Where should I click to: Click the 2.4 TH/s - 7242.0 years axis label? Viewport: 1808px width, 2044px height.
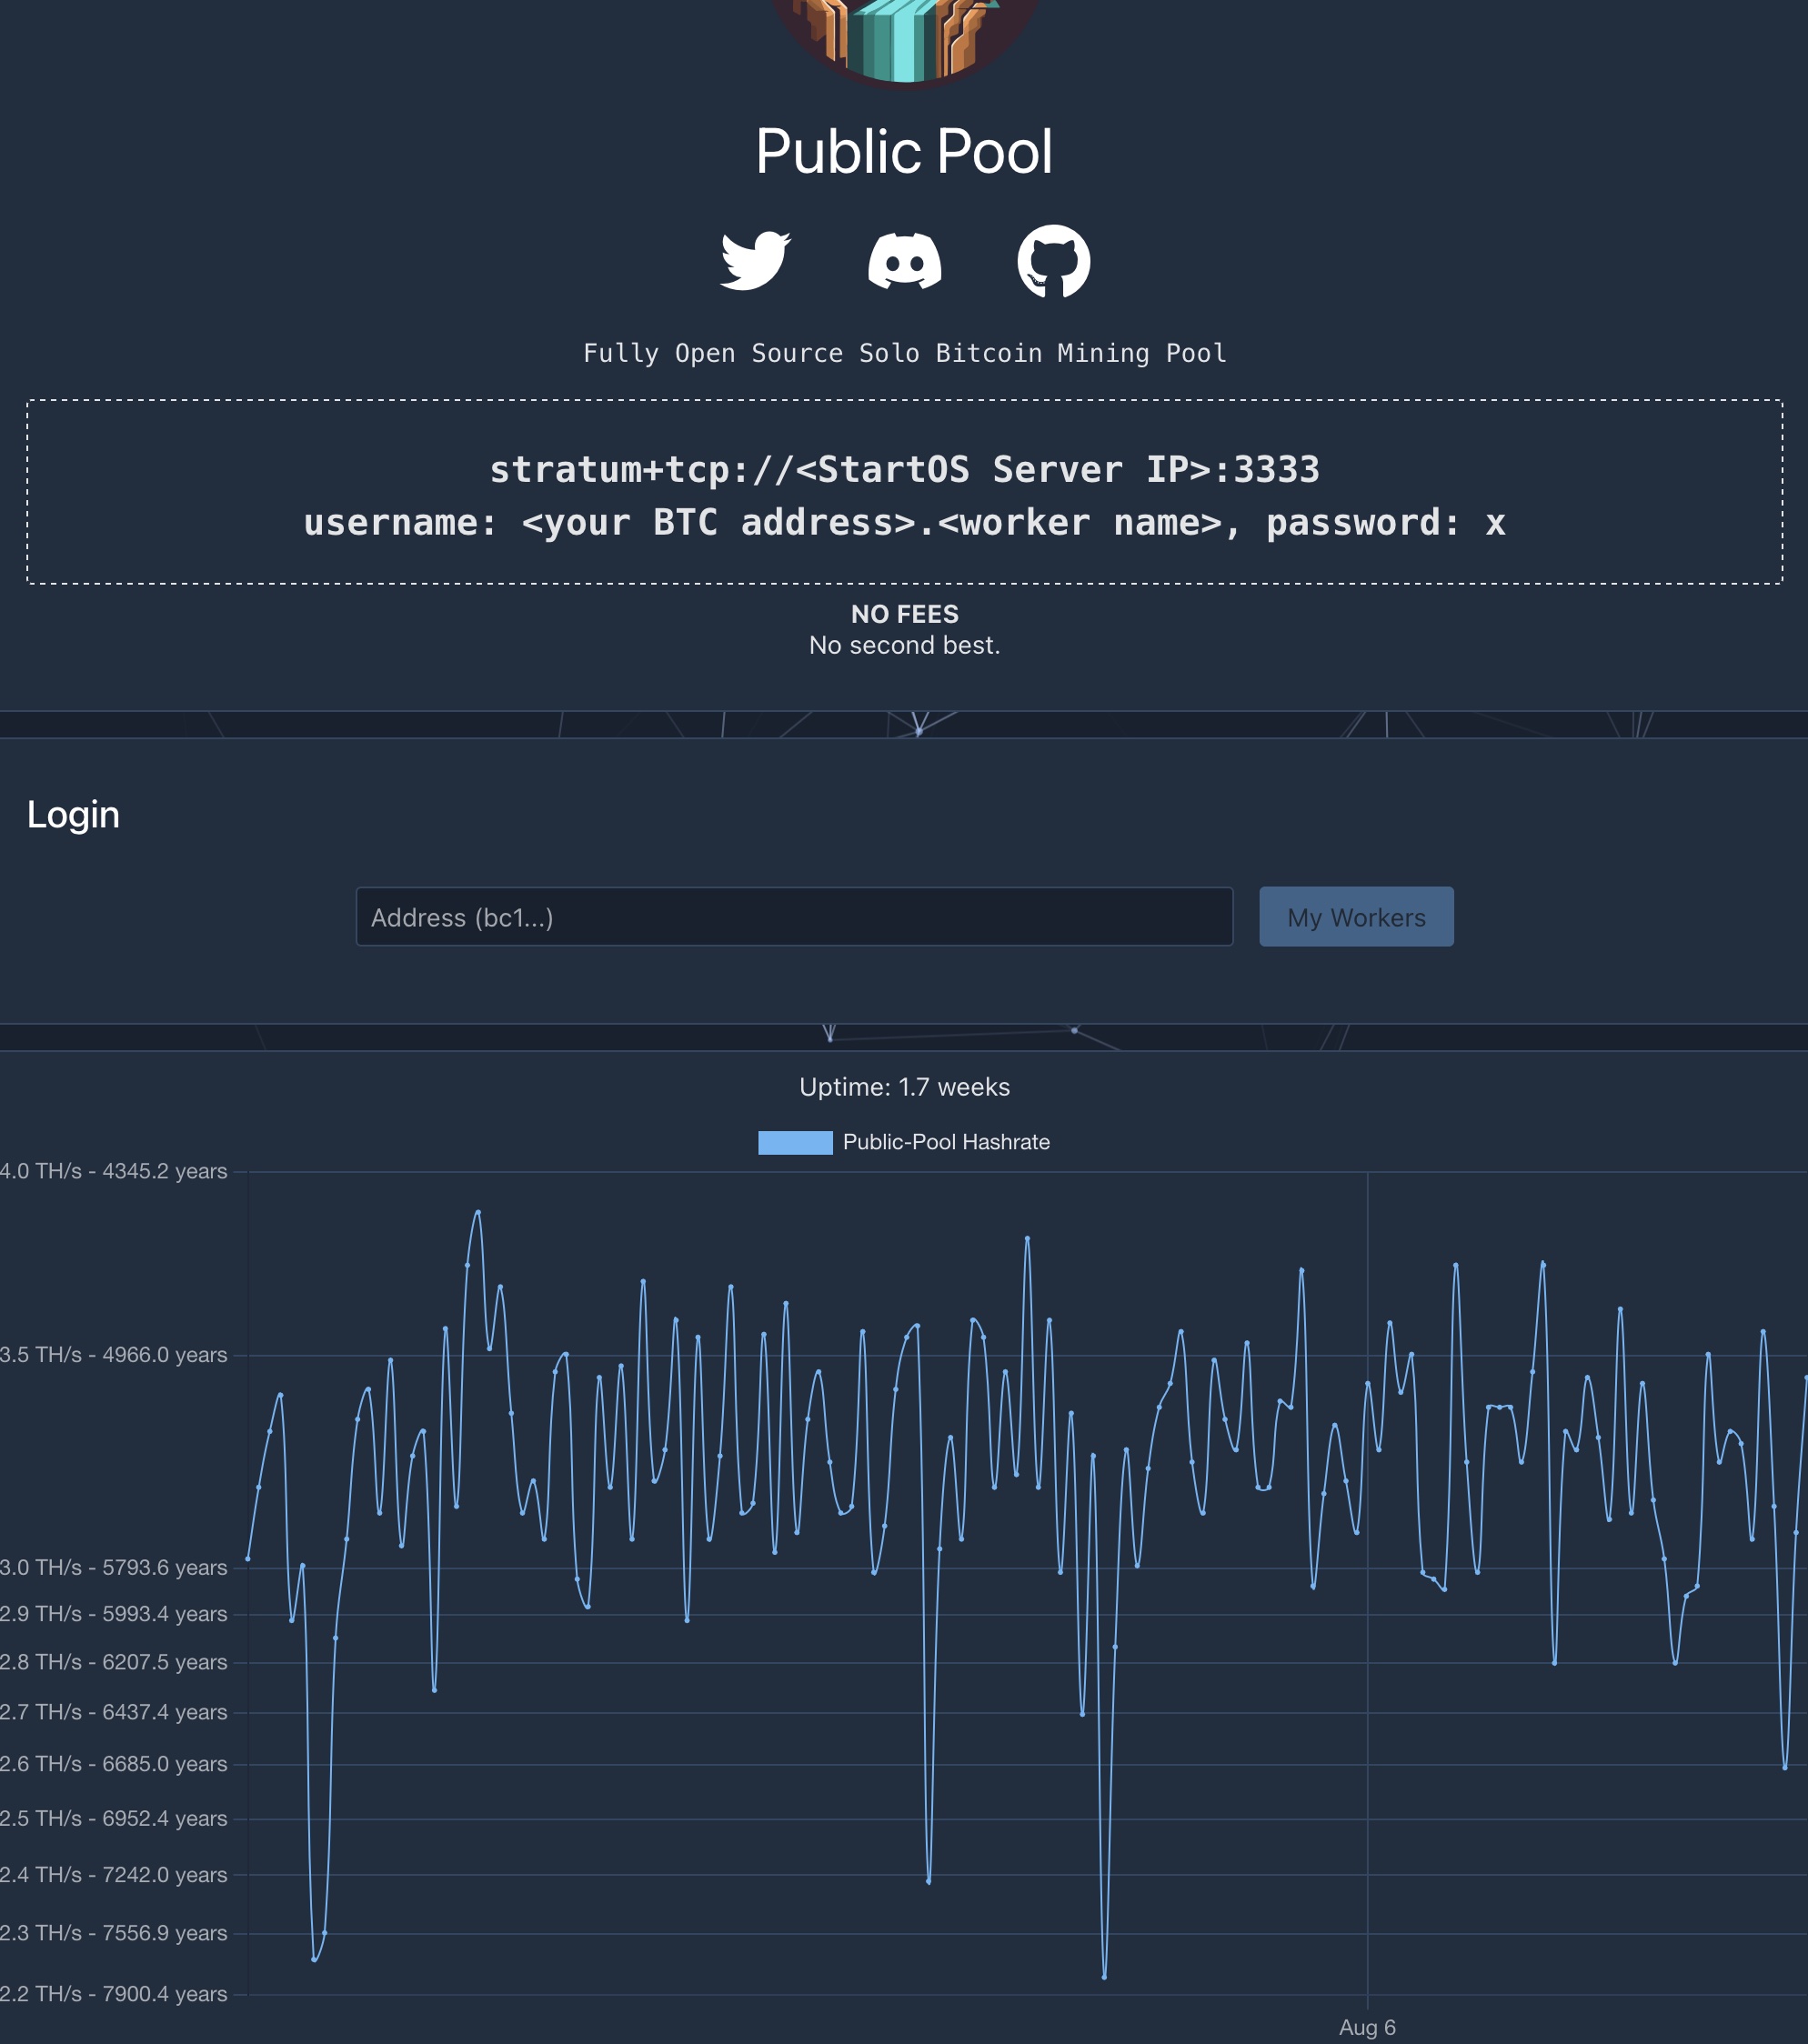(x=114, y=1875)
